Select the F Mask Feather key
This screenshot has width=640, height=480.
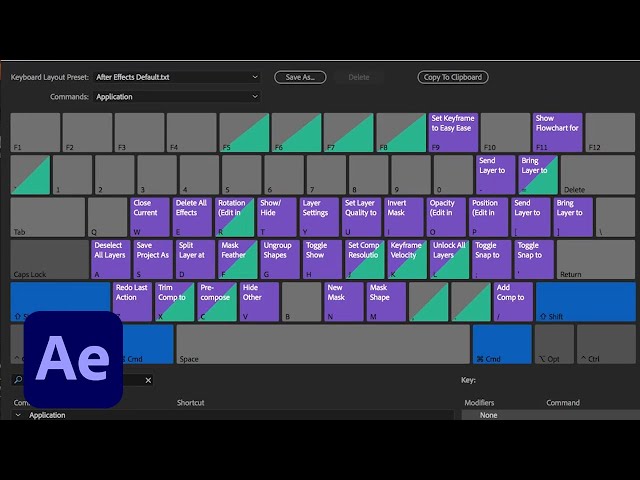pyautogui.click(x=238, y=260)
